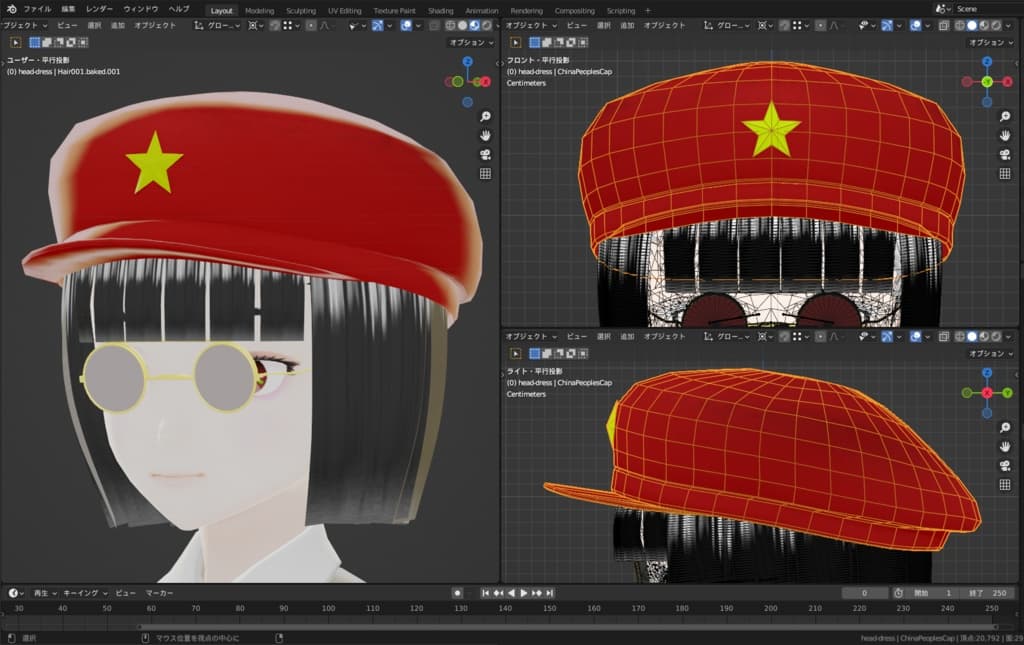Toggle wireframe shading in the front viewport

(x=960, y=26)
